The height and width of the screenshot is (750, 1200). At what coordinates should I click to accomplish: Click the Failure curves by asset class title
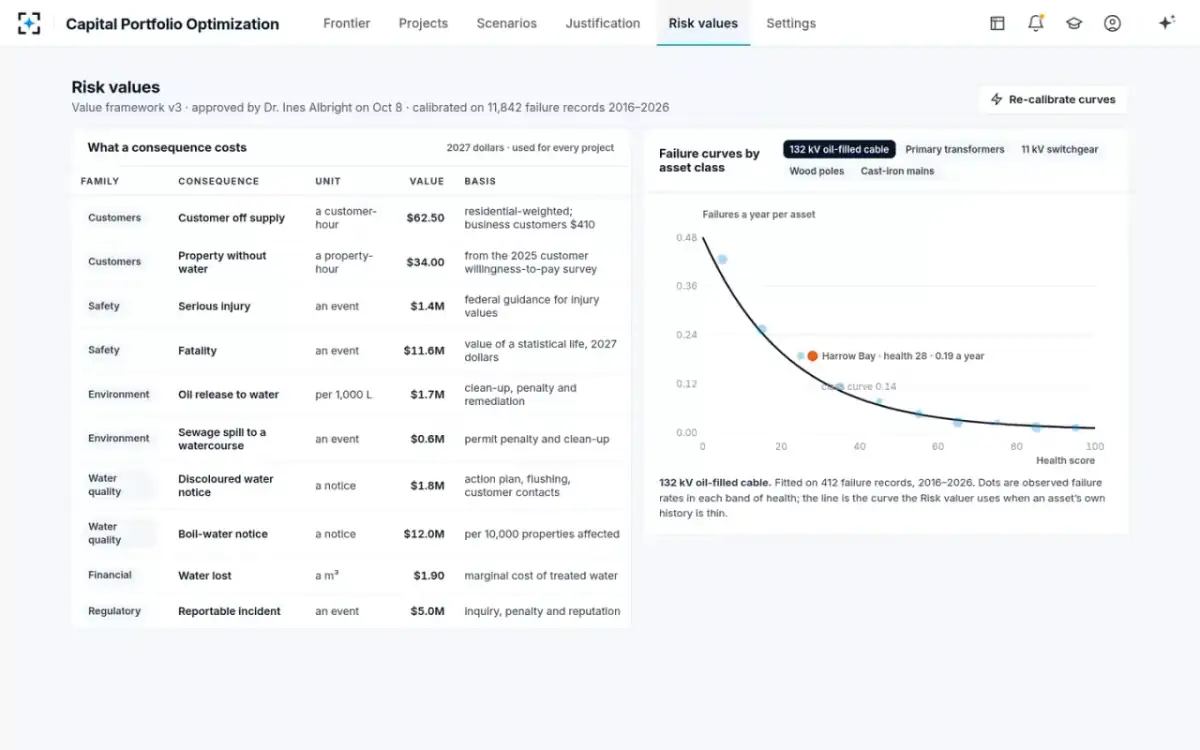click(709, 160)
